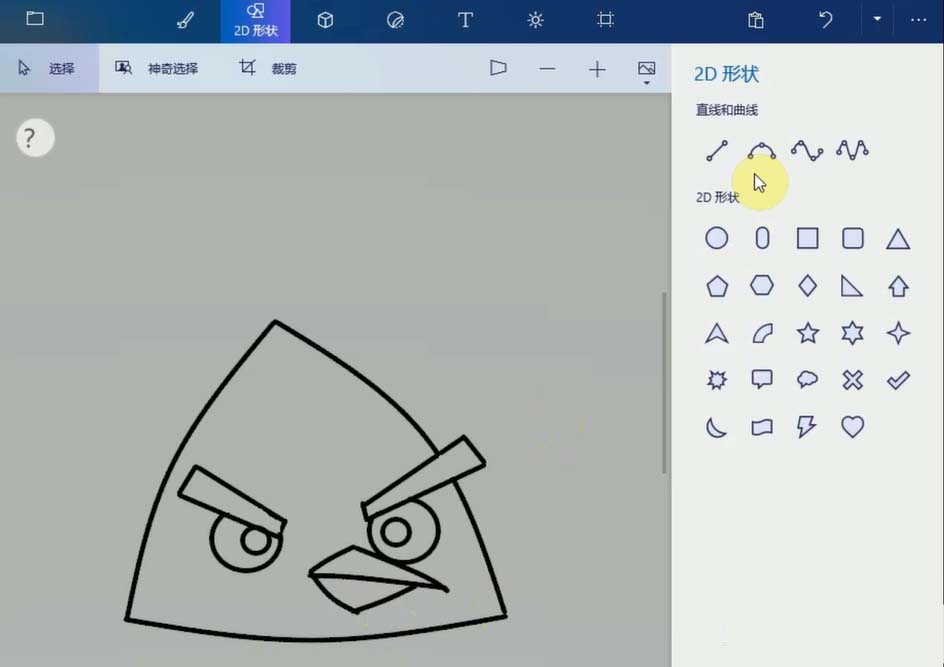Select the wavy flag shape
Viewport: 944px width, 667px height.
762,427
